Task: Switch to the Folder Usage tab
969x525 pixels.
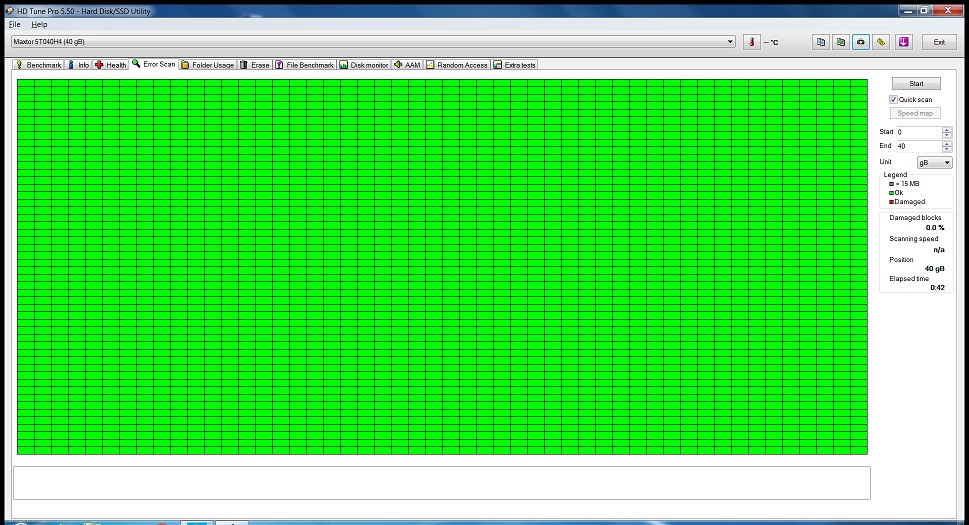Action: point(208,65)
